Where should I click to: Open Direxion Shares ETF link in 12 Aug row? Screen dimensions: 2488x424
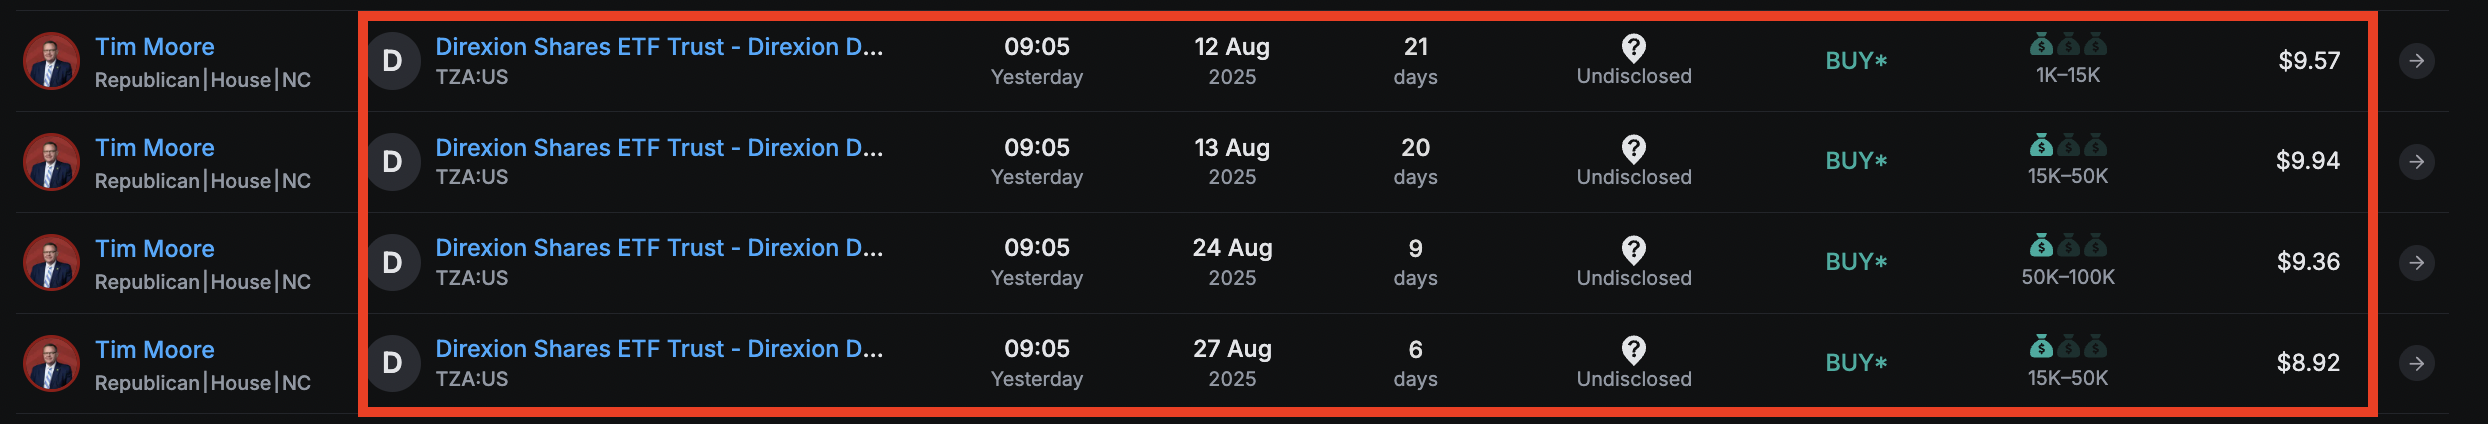[x=659, y=47]
